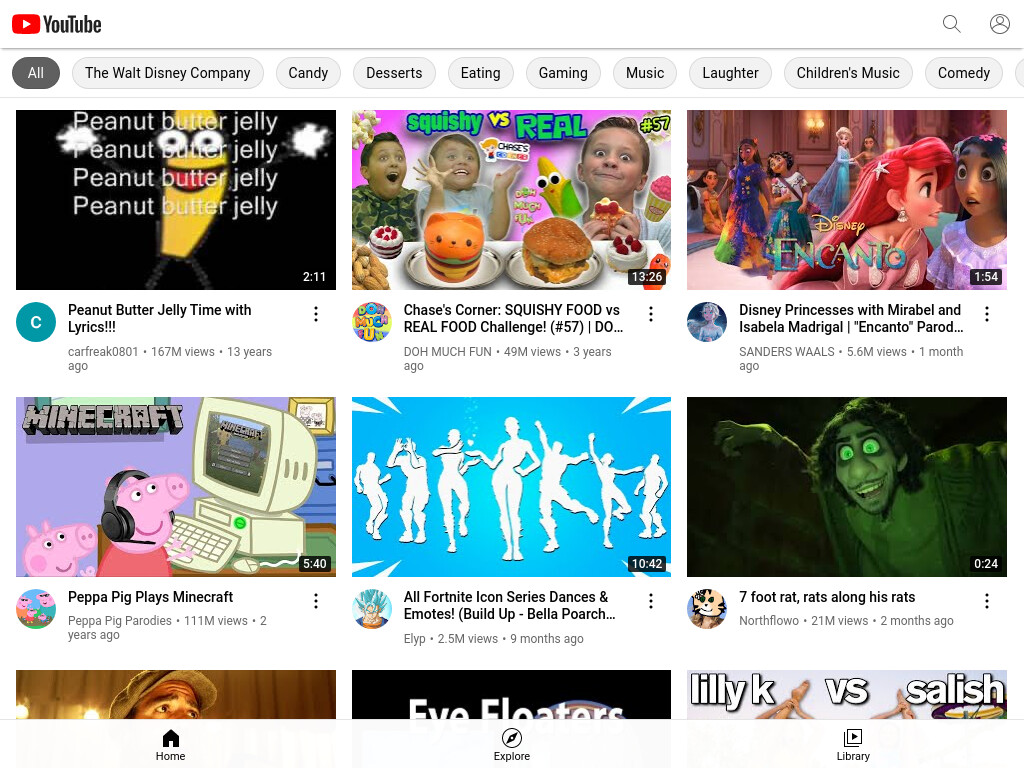Play Peppa Pig Minecraft thumbnail
The width and height of the screenshot is (1024, 768).
click(176, 487)
